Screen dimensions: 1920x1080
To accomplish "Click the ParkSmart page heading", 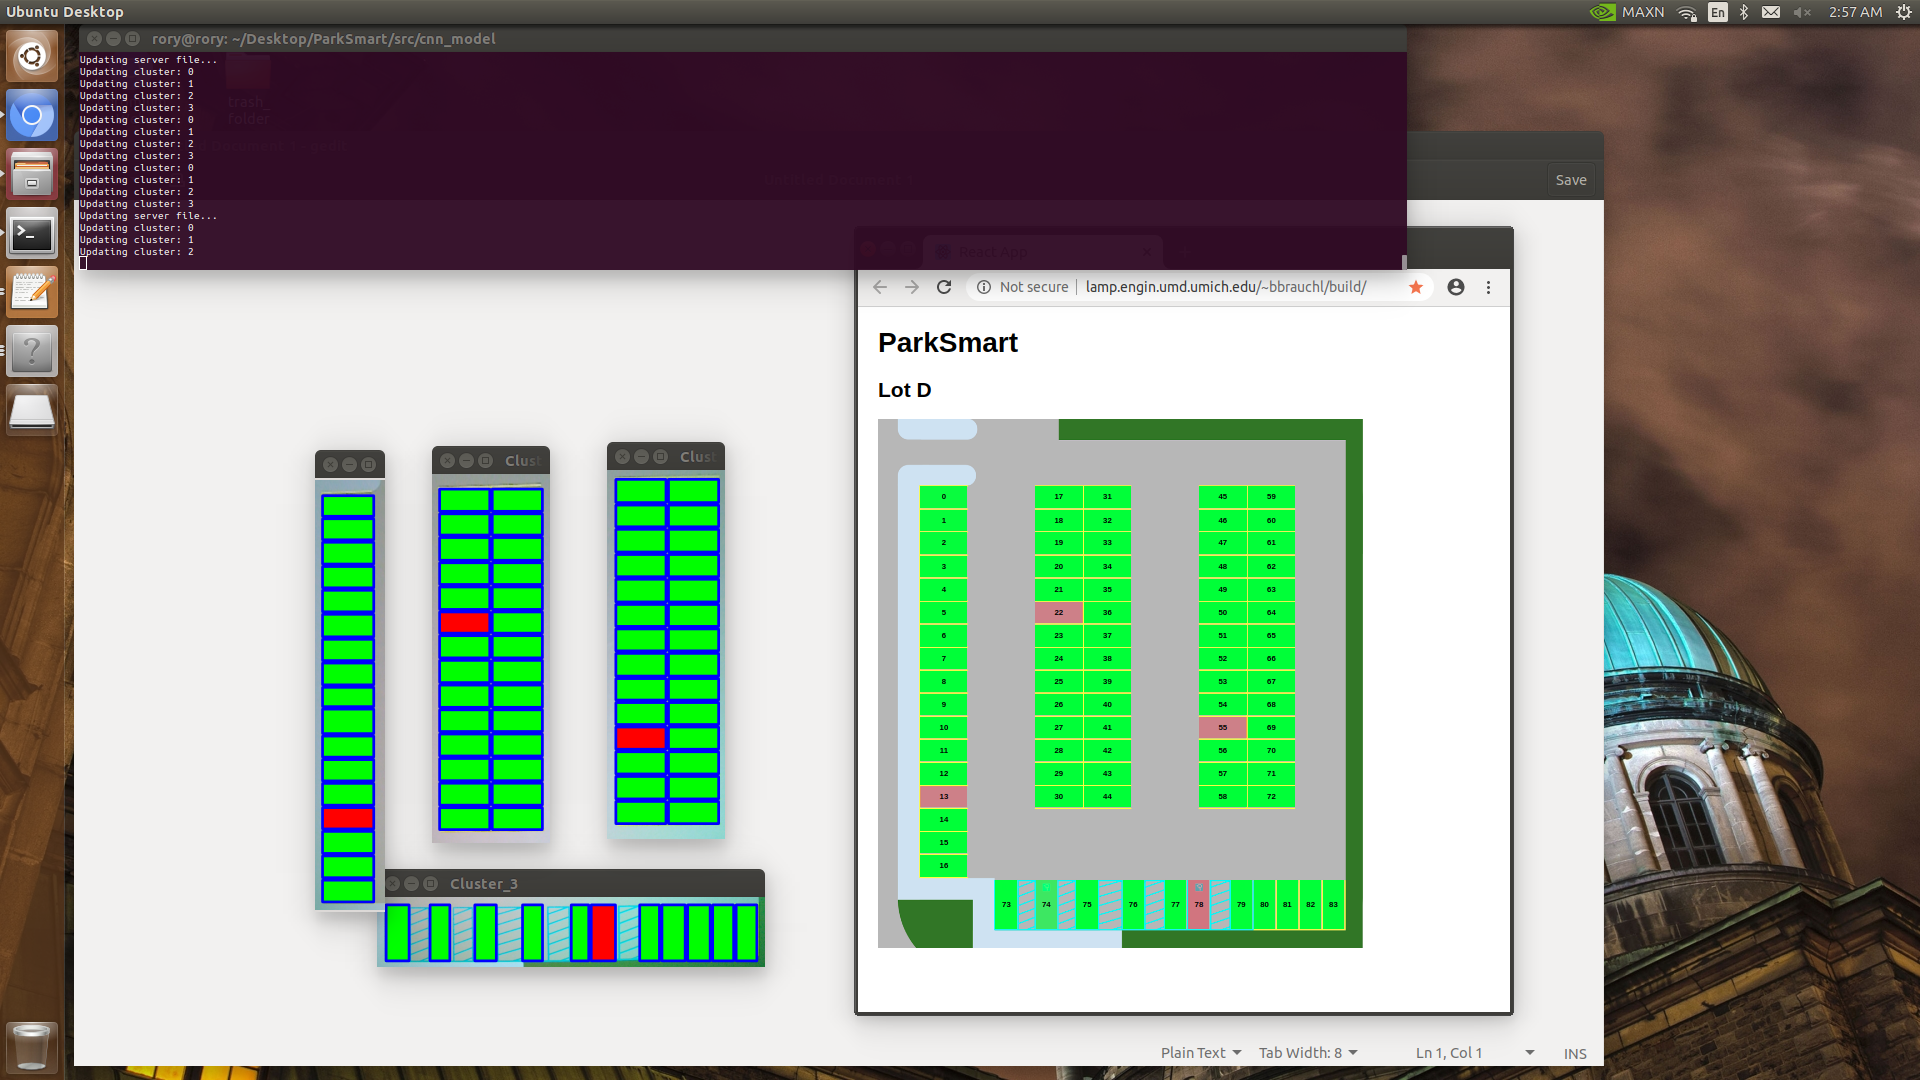I will point(947,343).
